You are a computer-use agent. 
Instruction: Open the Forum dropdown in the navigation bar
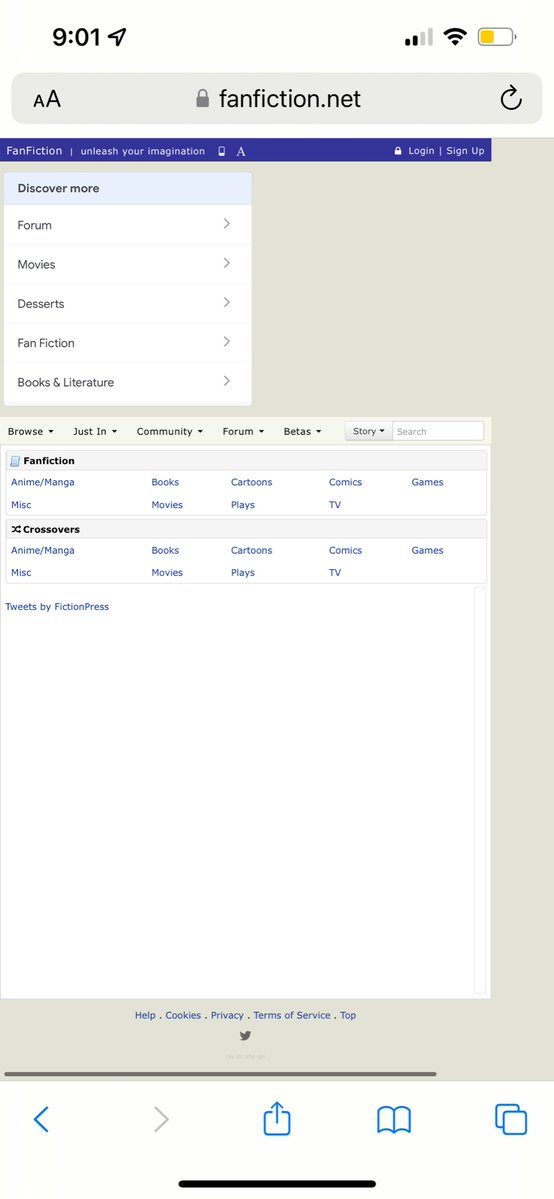click(243, 431)
